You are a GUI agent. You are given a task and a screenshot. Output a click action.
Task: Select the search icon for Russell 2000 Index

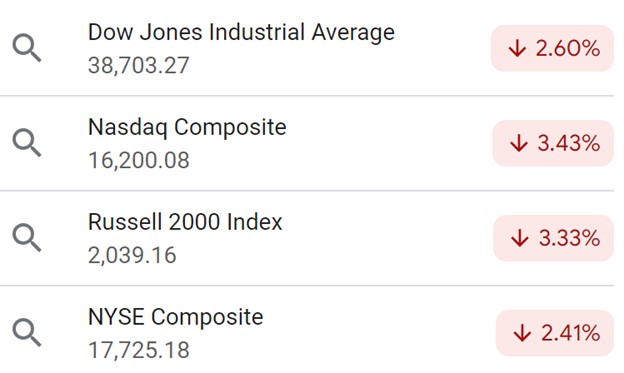(x=27, y=238)
